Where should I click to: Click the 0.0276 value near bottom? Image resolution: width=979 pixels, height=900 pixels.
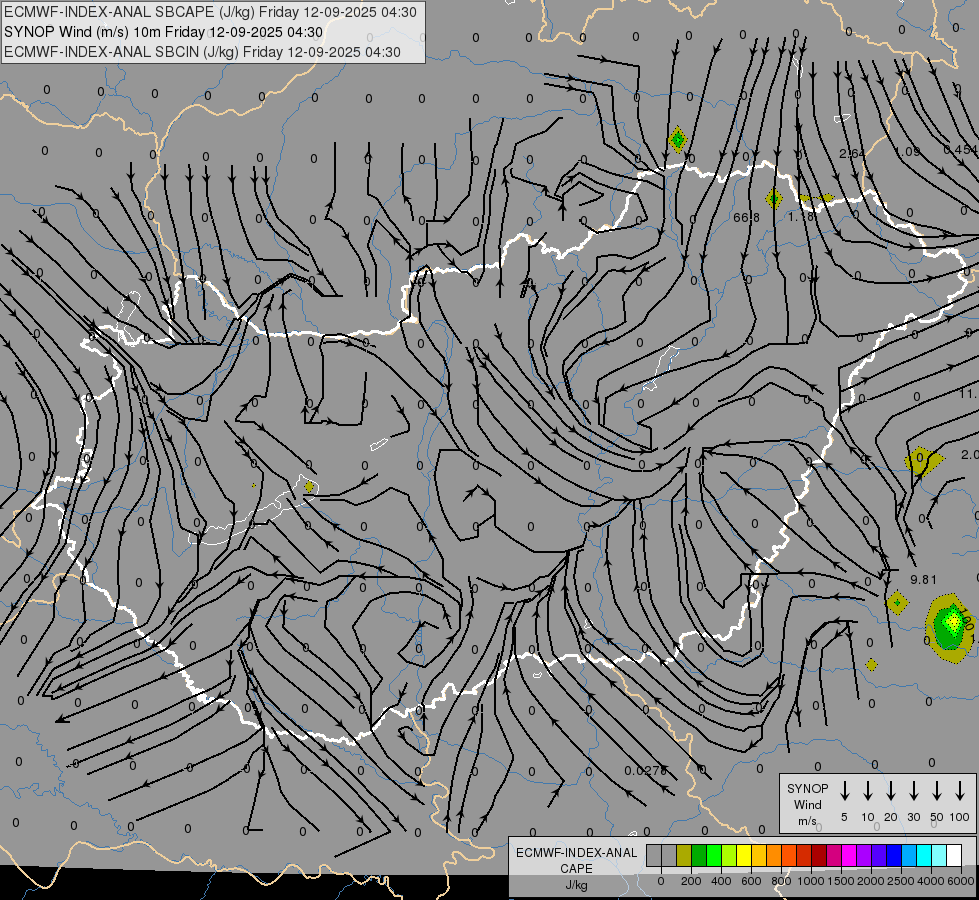click(x=646, y=771)
